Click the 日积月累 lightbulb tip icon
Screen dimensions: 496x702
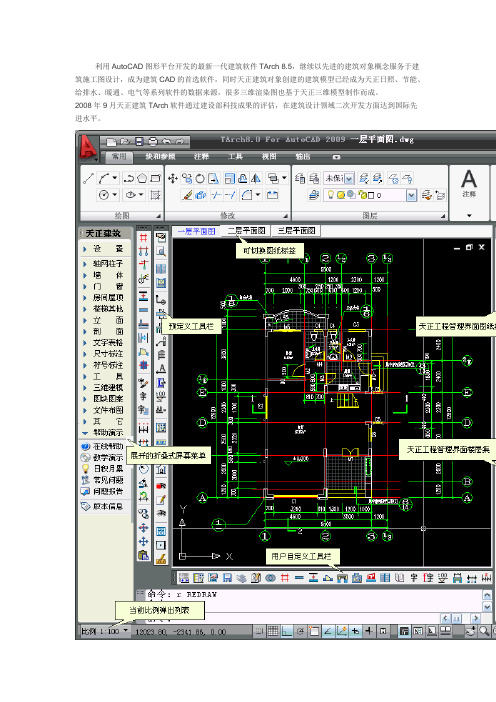tap(86, 468)
